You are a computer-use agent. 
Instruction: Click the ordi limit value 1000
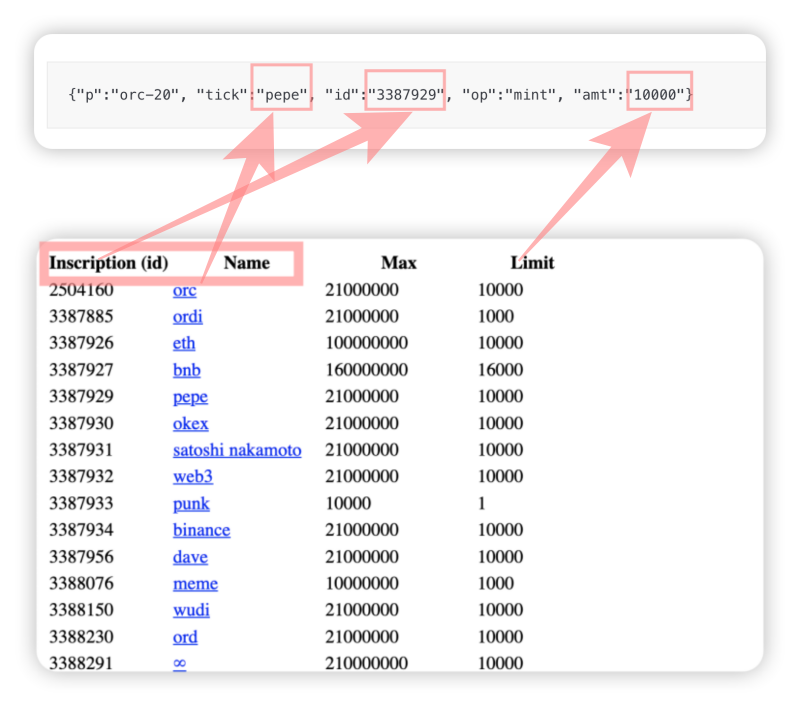(495, 317)
